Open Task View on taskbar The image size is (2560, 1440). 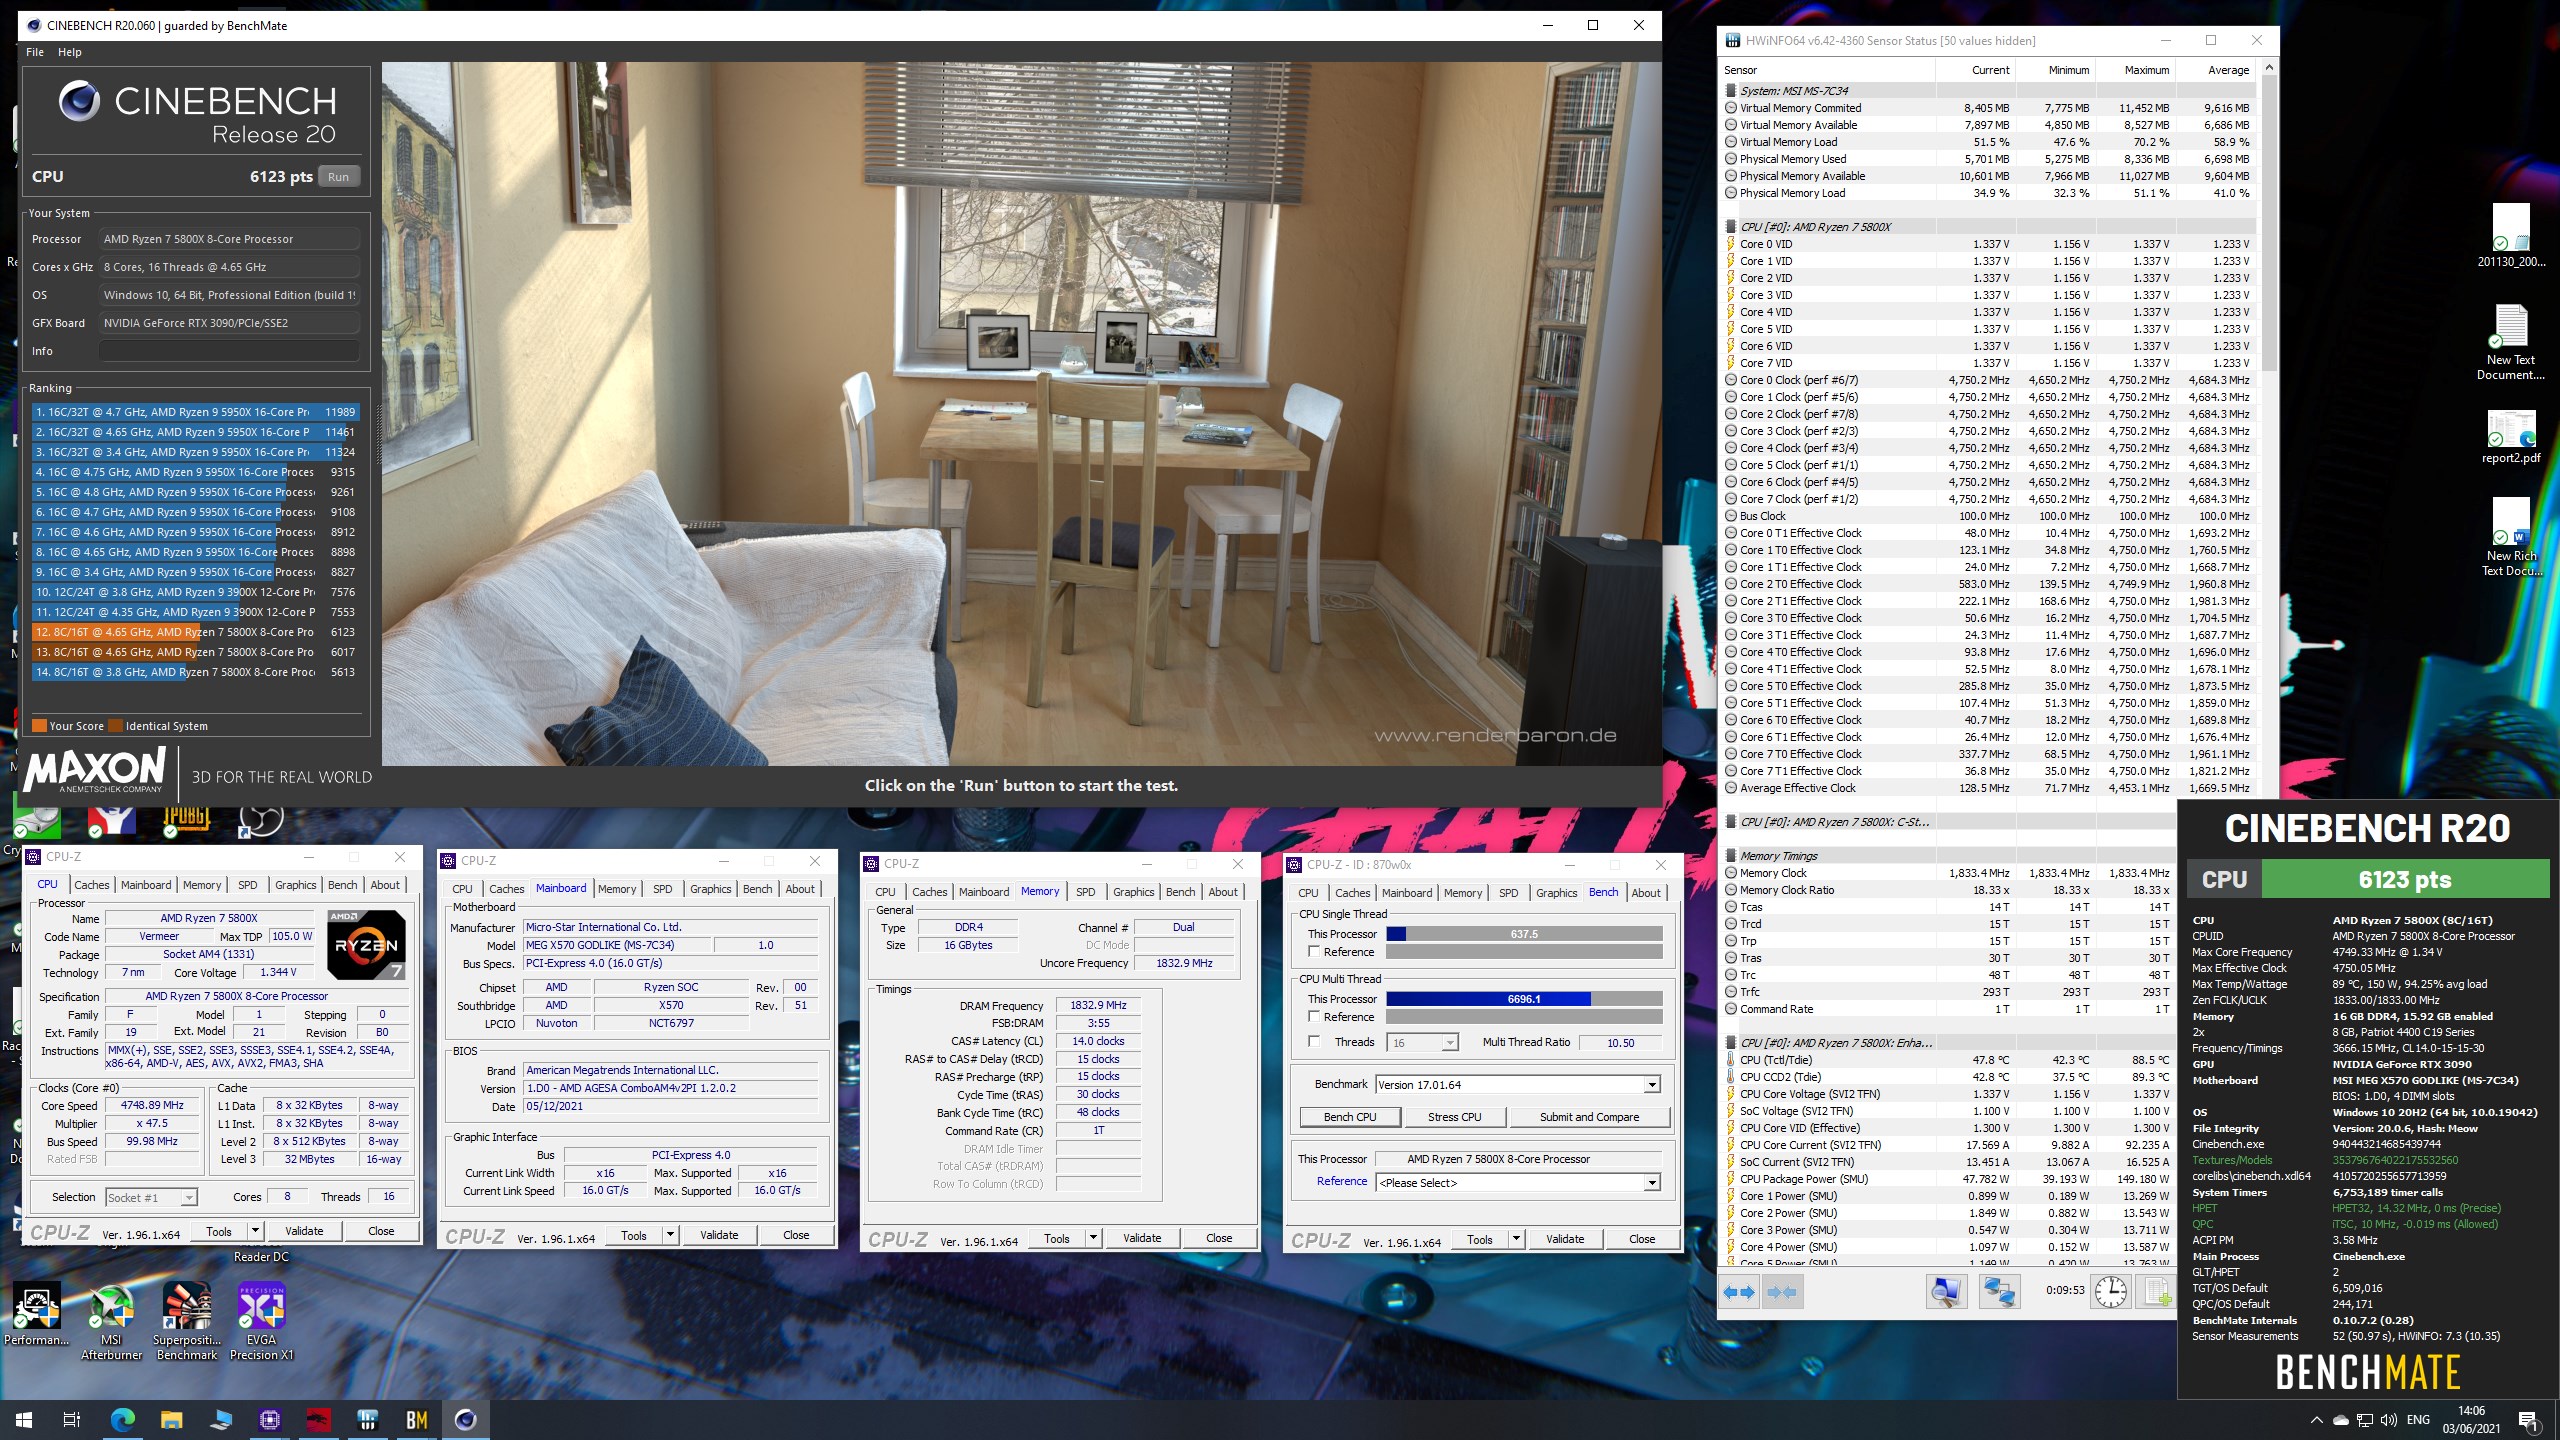click(72, 1419)
